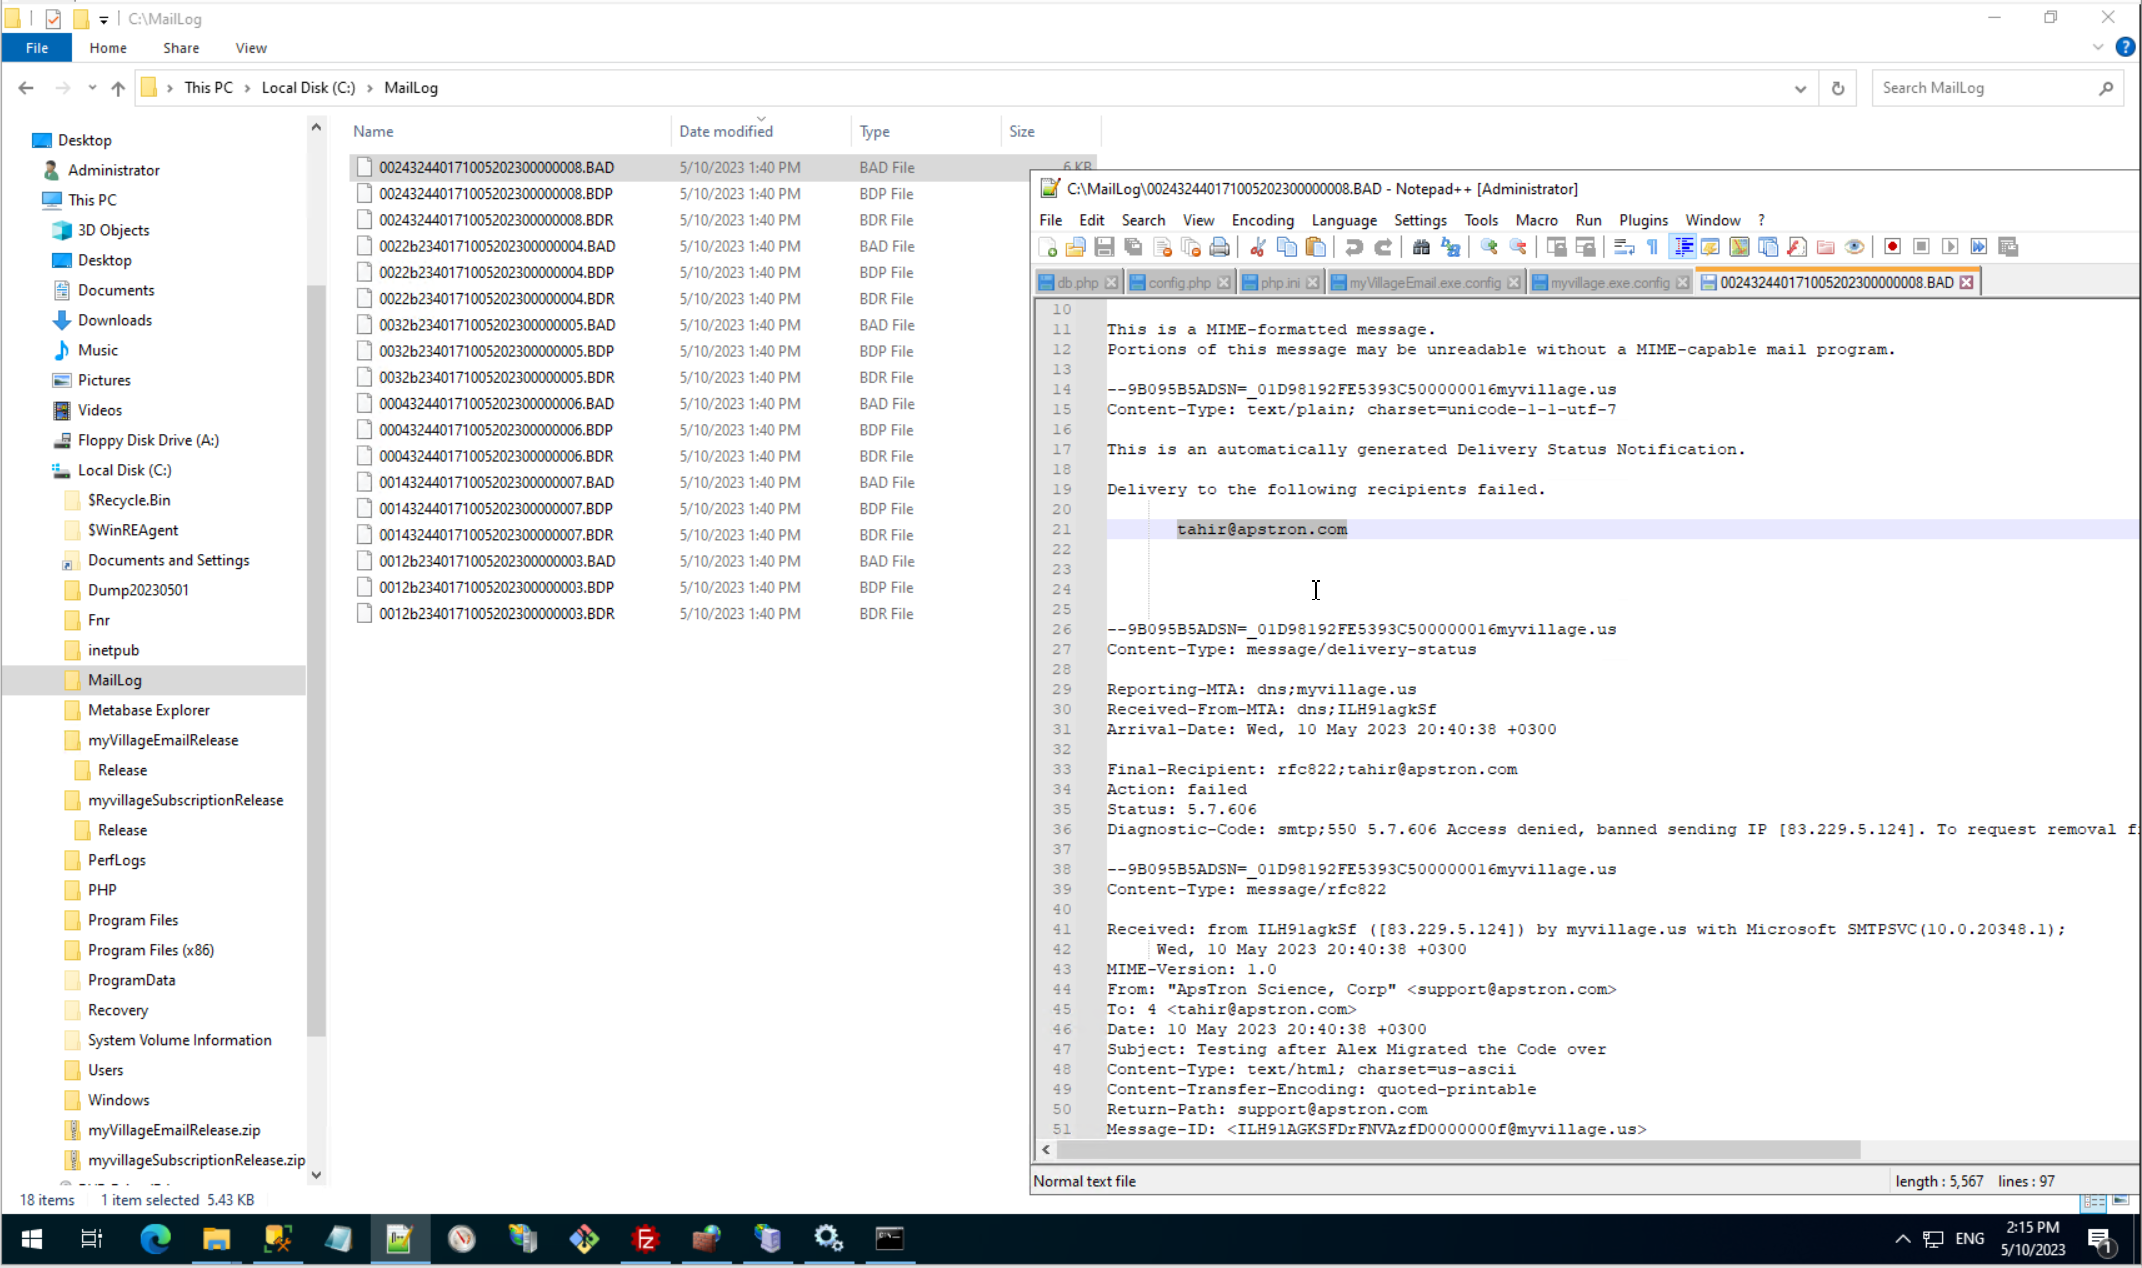Open the Quick Access Toolbar dropdown arrow

tap(104, 19)
